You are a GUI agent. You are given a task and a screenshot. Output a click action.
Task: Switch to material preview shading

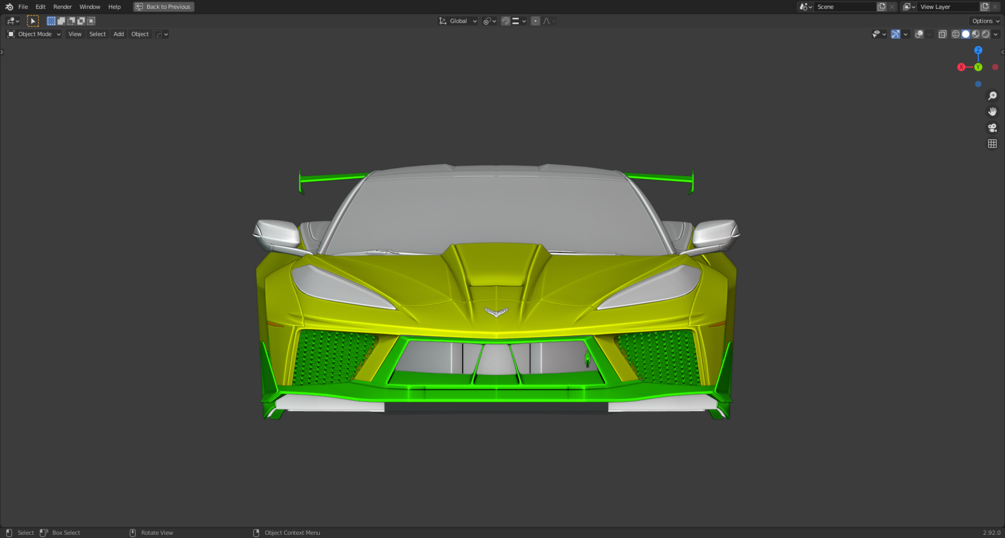point(976,34)
